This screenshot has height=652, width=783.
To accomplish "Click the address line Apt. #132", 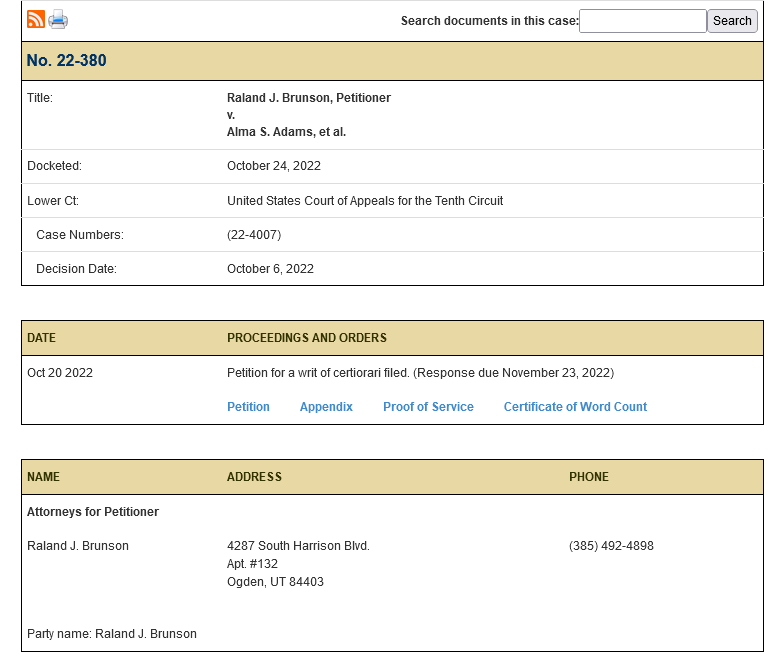I will click(x=252, y=564).
